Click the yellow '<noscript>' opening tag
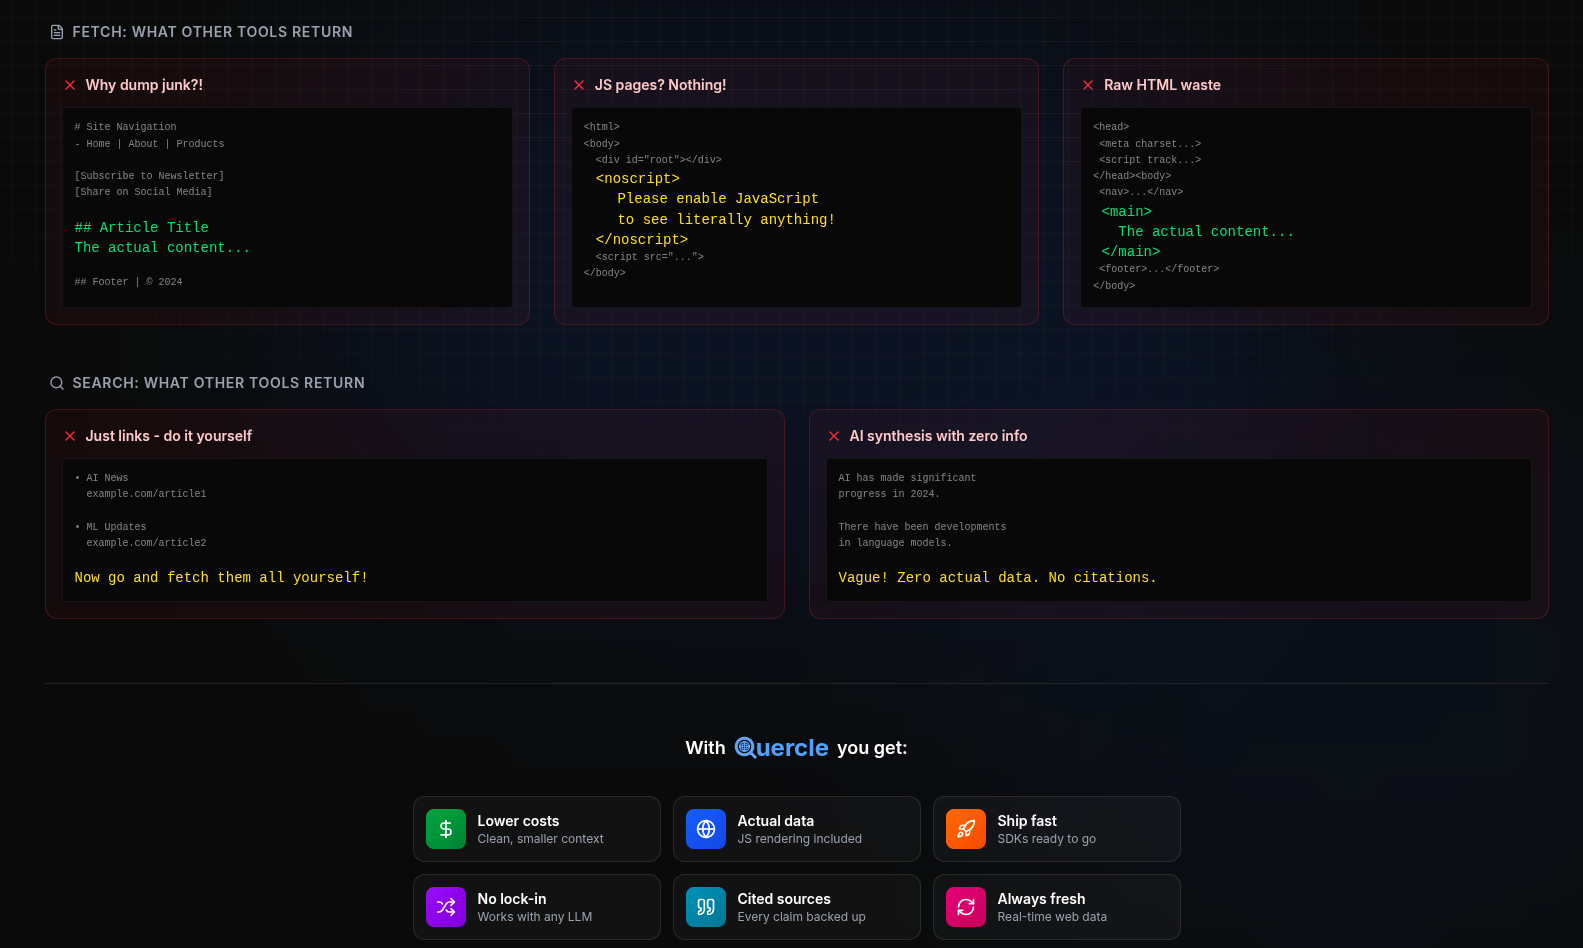 (637, 179)
